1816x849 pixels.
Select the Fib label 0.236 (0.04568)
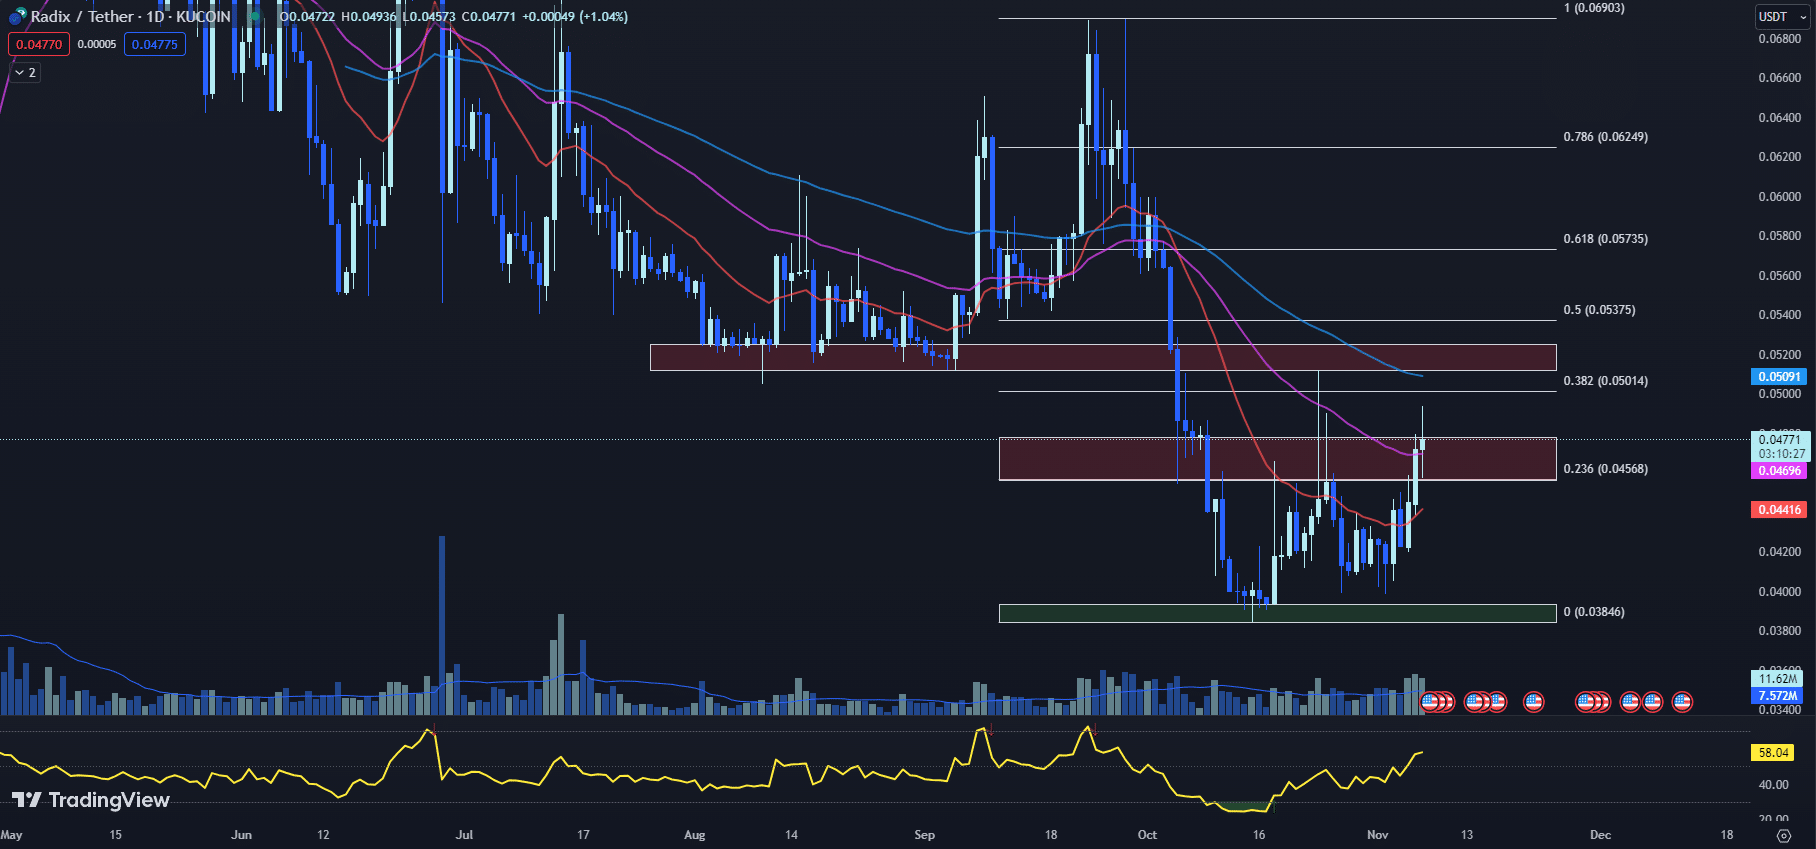pos(1606,469)
